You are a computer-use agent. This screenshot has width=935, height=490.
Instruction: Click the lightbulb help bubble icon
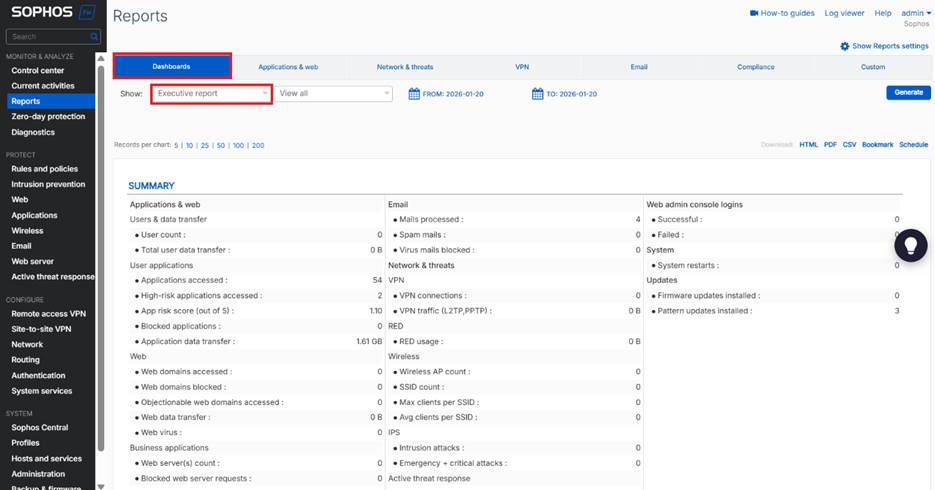click(x=910, y=246)
